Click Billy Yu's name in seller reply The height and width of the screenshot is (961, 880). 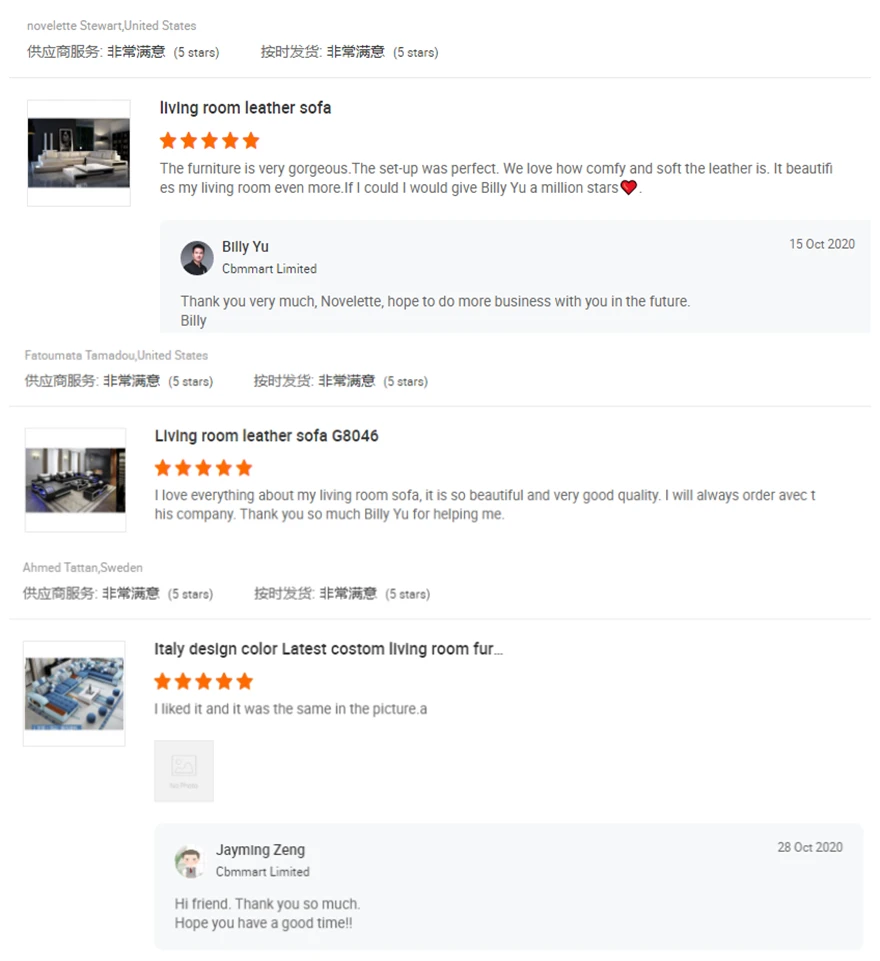245,246
